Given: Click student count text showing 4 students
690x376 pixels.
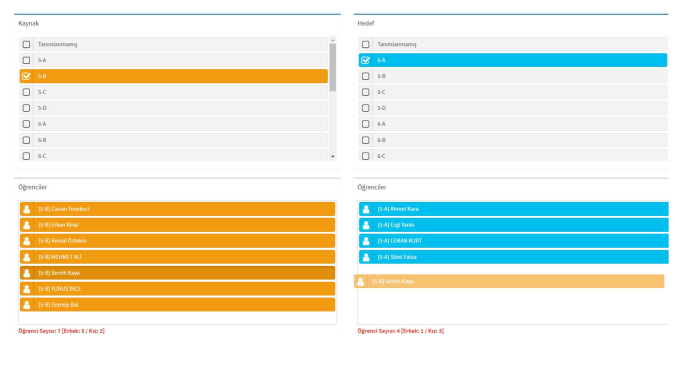Looking at the screenshot, I should click(400, 331).
